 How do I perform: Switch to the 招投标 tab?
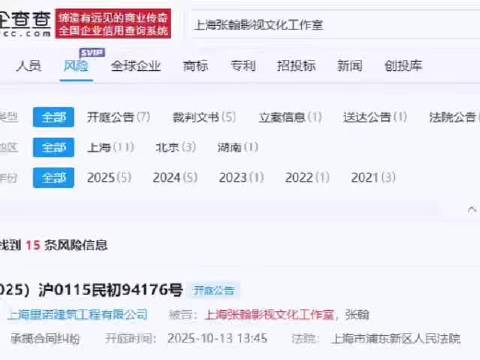point(296,66)
